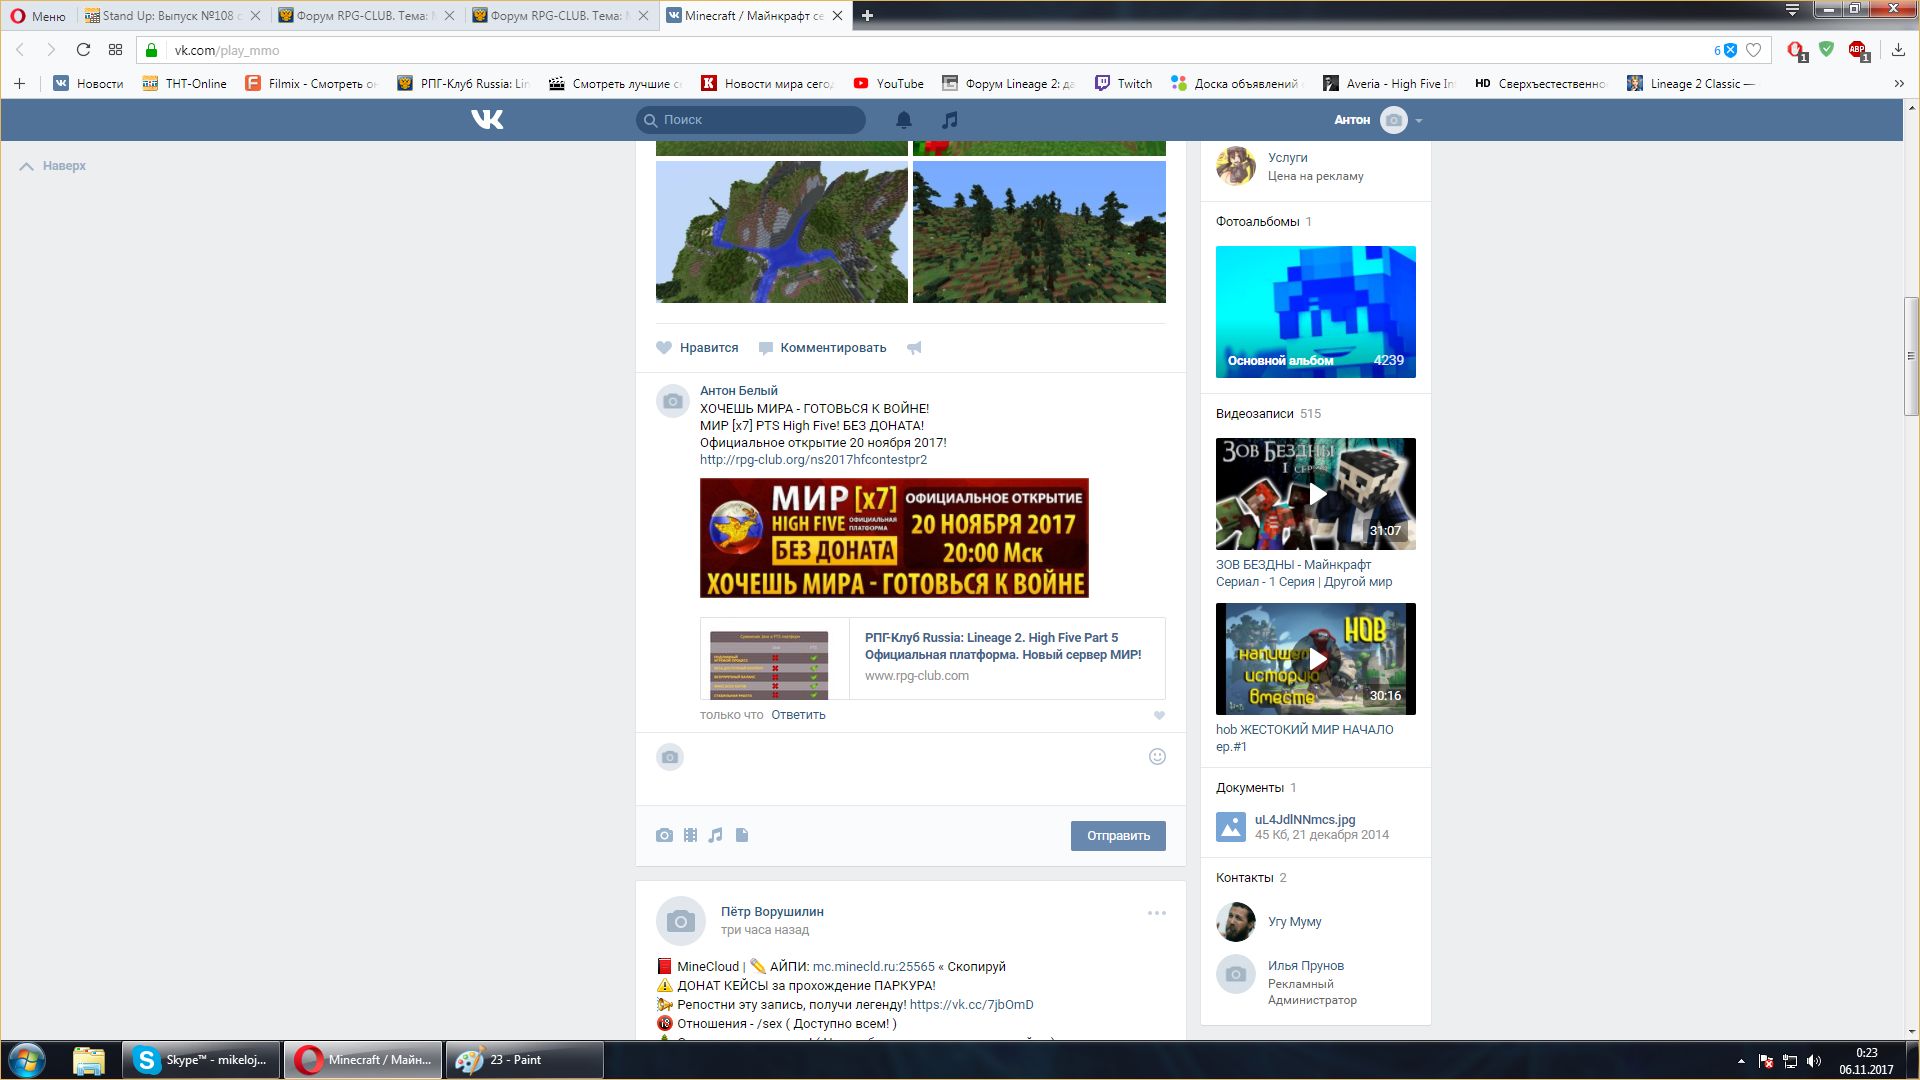Image resolution: width=1920 pixels, height=1080 pixels.
Task: Toggle the Opera bookmark heart in address bar
Action: click(1753, 50)
